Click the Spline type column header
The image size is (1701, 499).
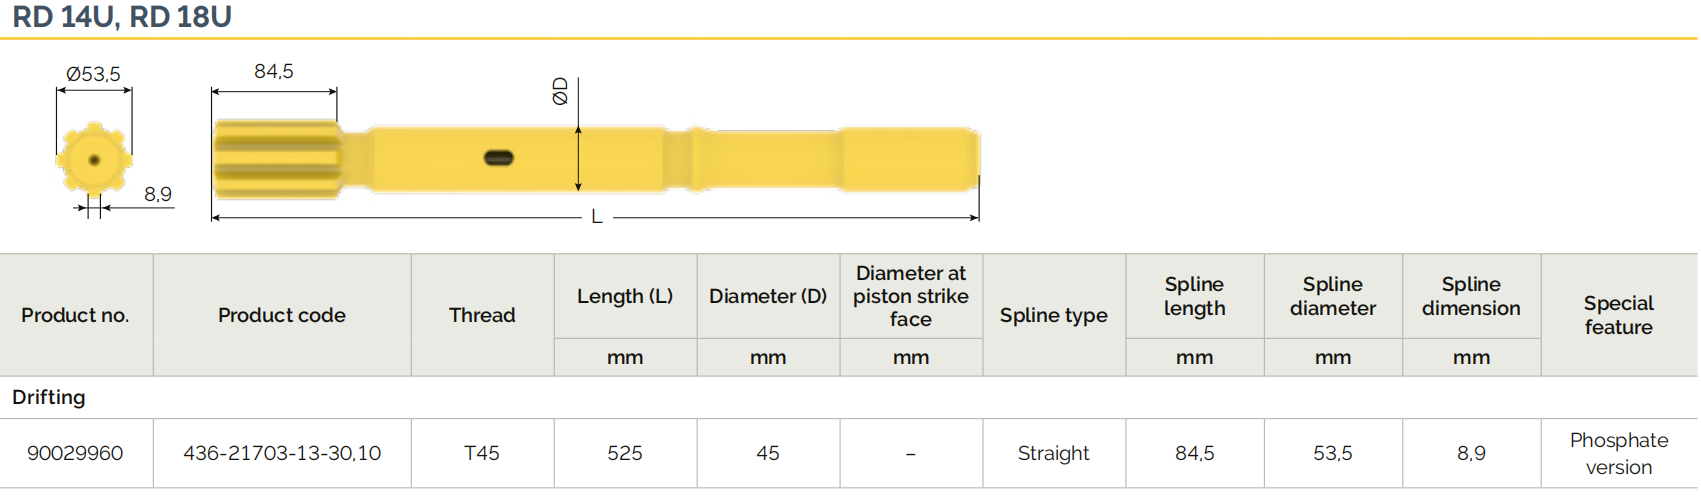click(x=1053, y=315)
